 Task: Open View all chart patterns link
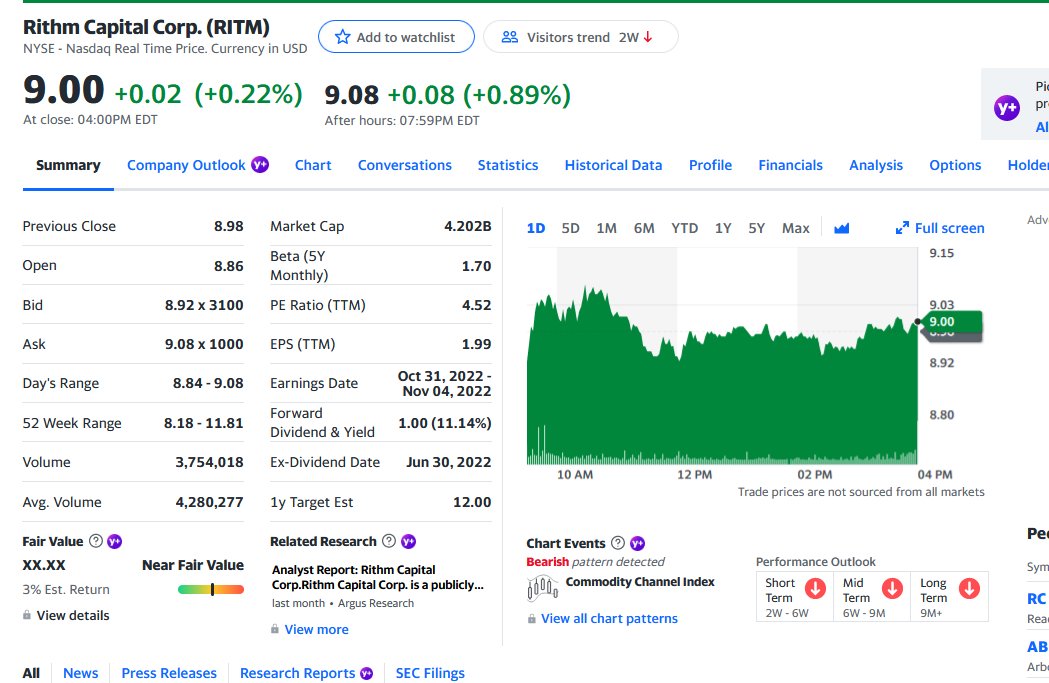click(609, 619)
